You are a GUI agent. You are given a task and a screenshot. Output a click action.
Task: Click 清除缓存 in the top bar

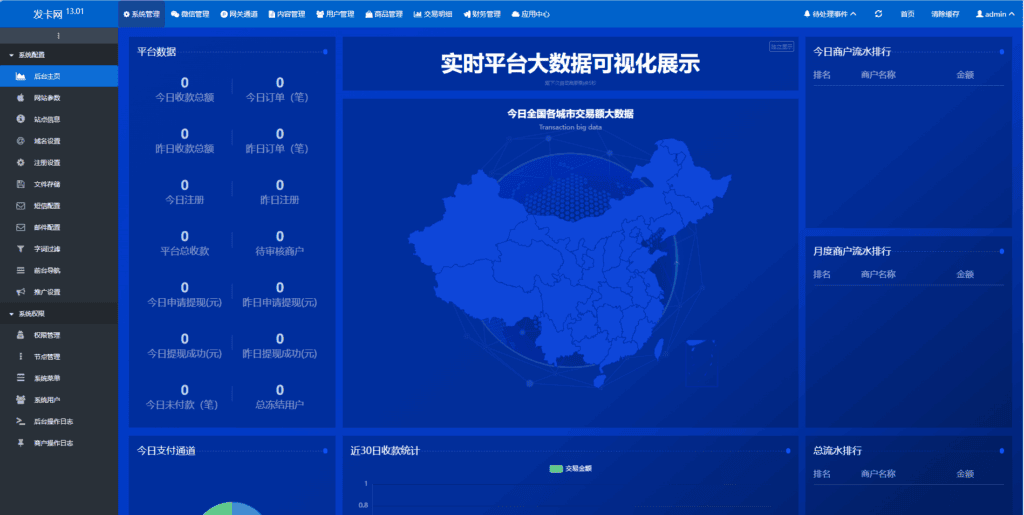pyautogui.click(x=945, y=14)
